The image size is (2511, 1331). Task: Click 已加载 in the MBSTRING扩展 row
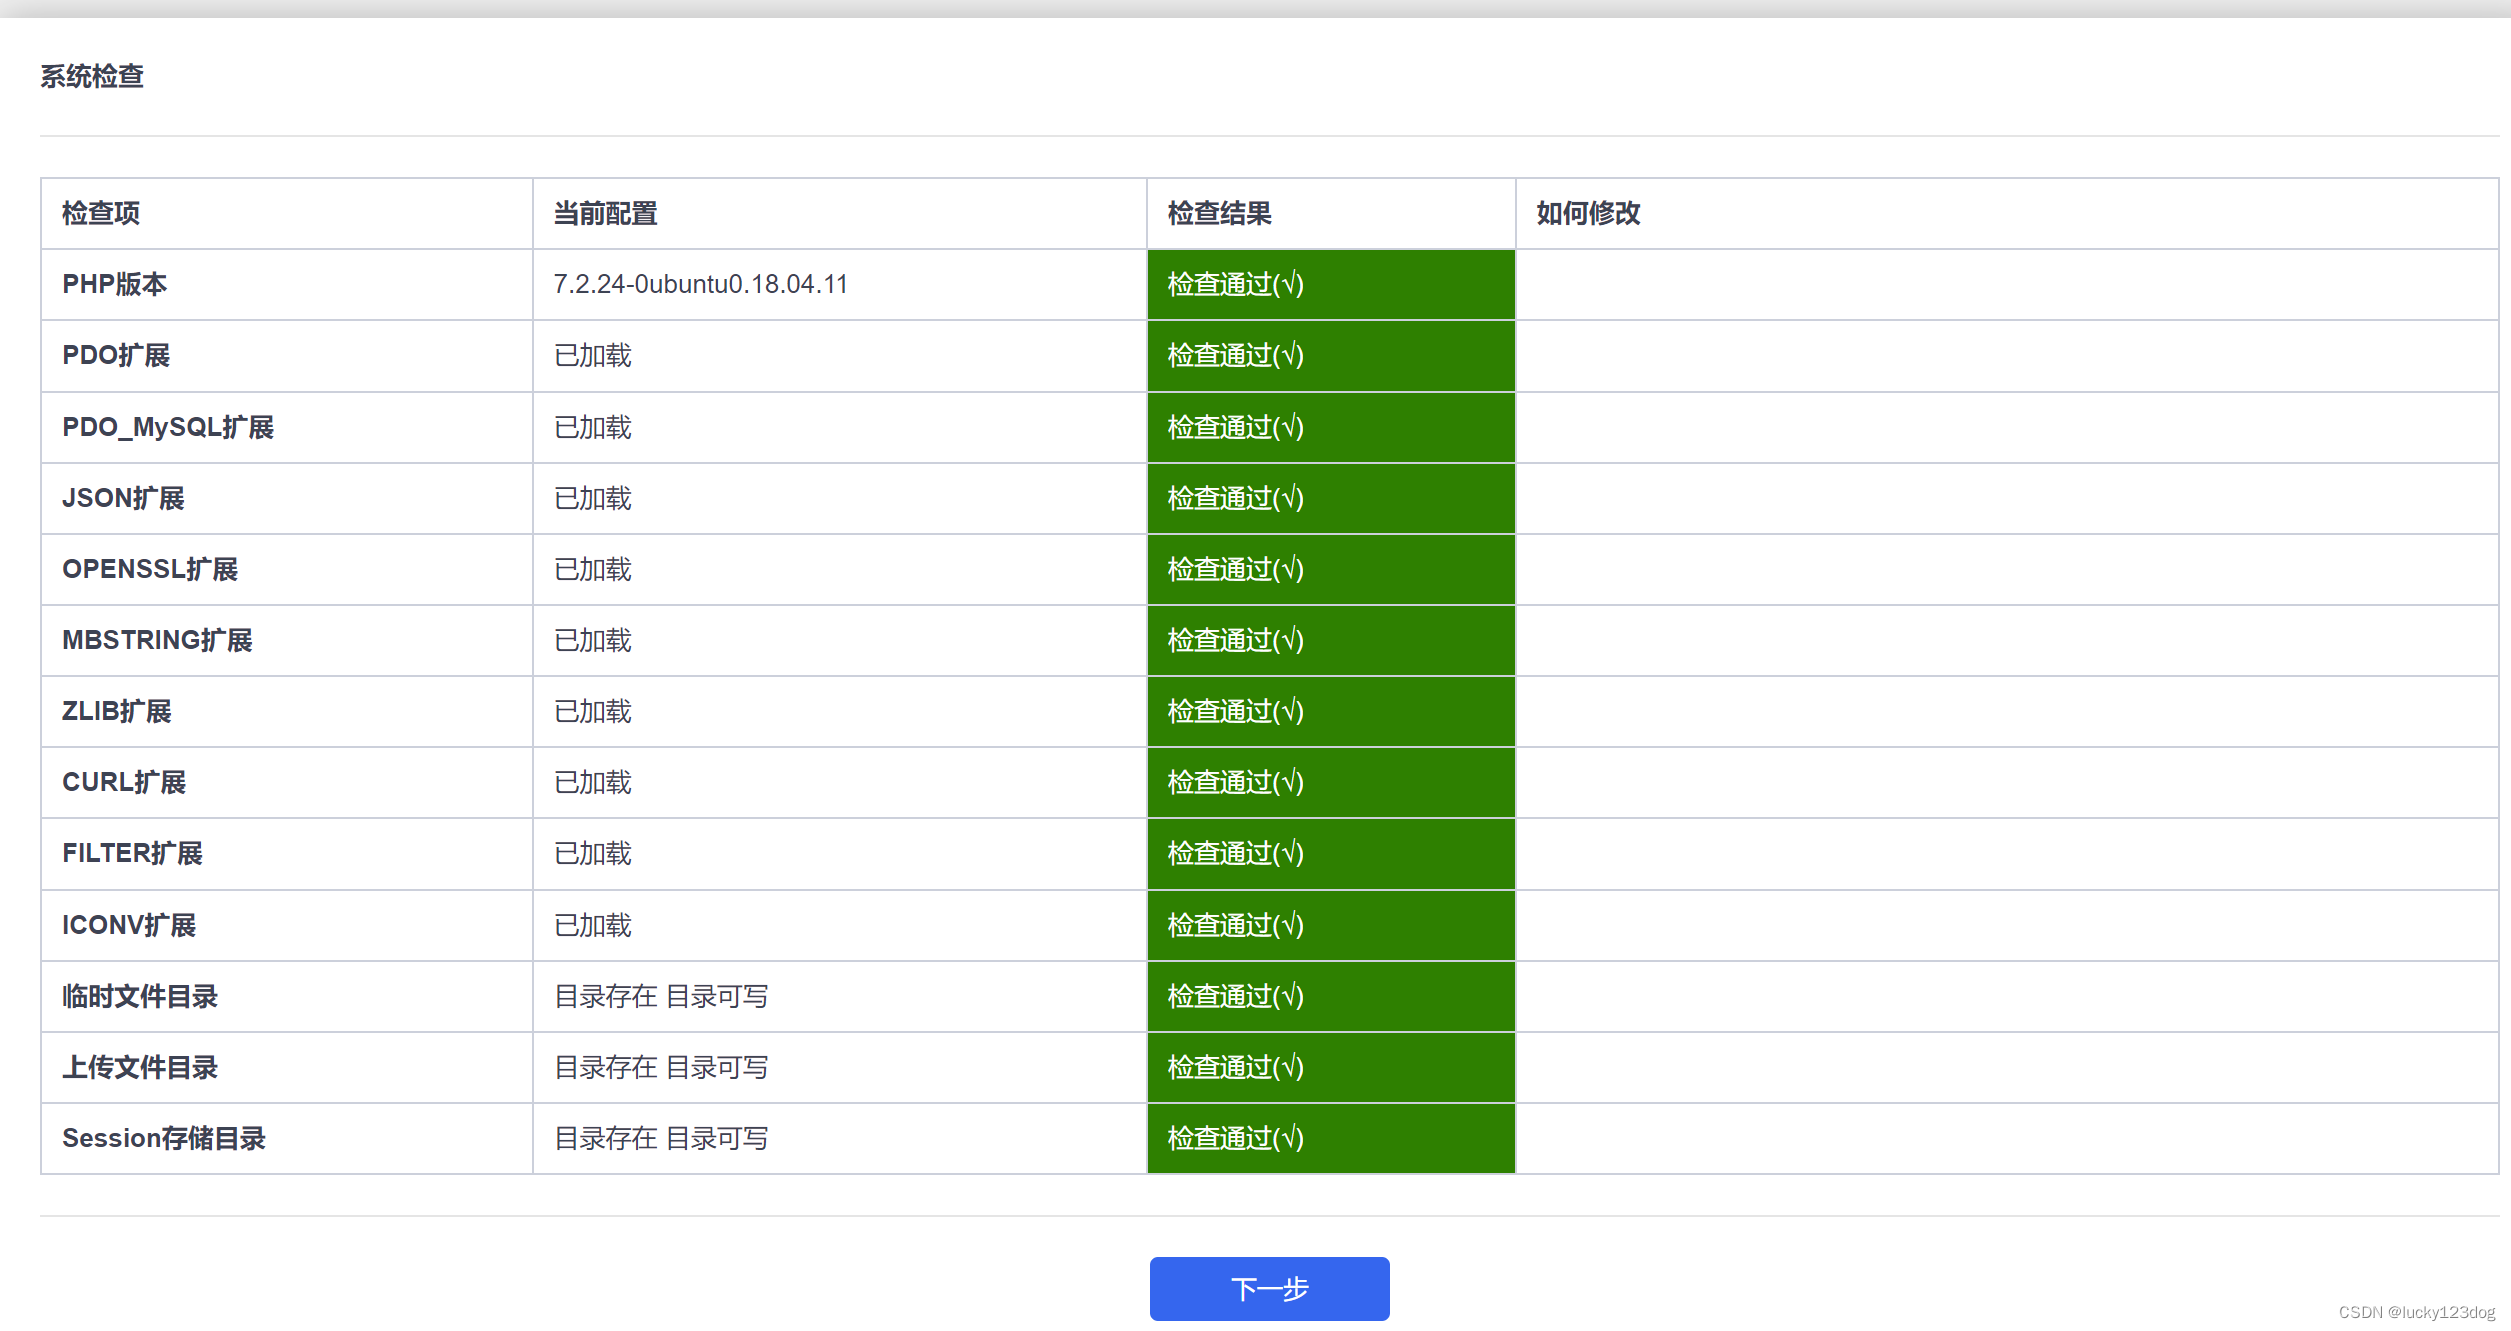tap(592, 640)
